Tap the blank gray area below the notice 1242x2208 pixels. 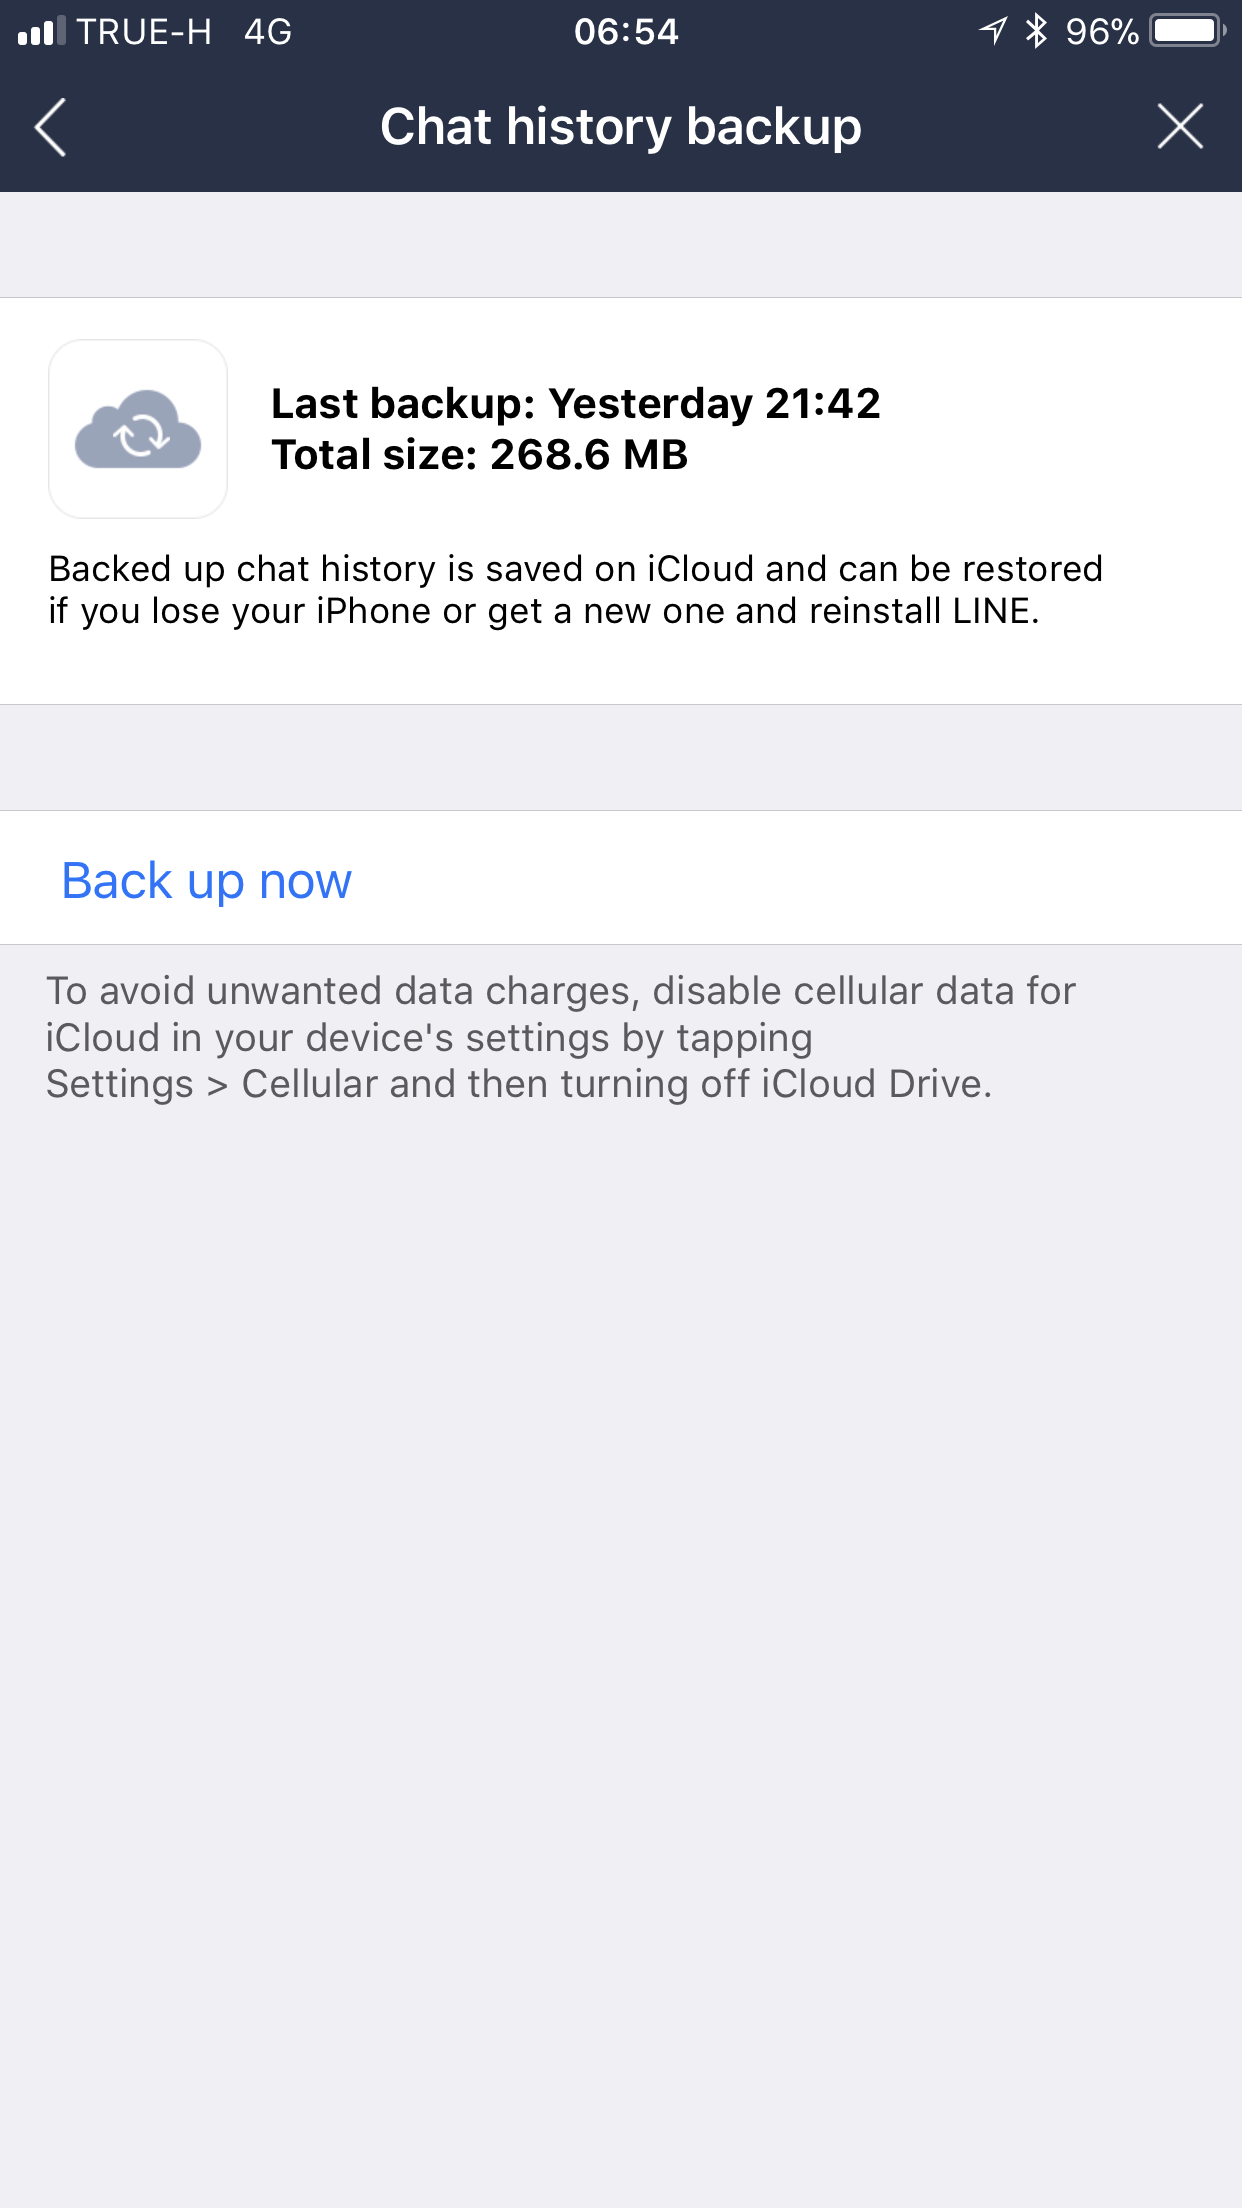[x=620, y=1600]
